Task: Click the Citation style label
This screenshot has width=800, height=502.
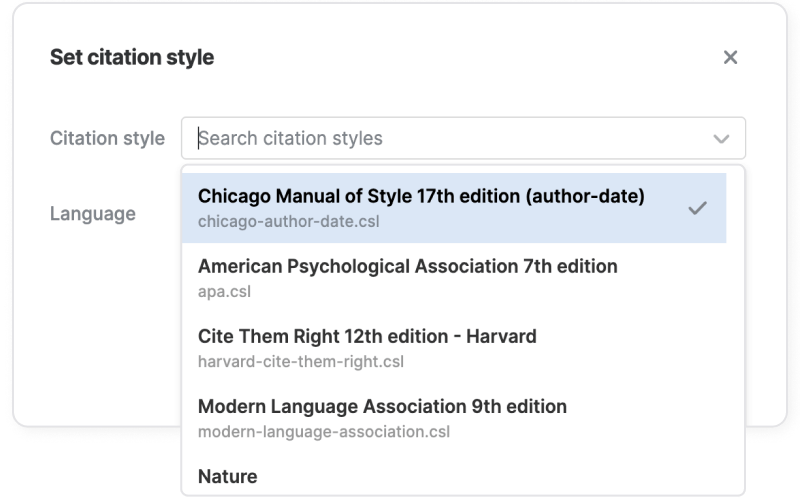Action: pyautogui.click(x=107, y=138)
